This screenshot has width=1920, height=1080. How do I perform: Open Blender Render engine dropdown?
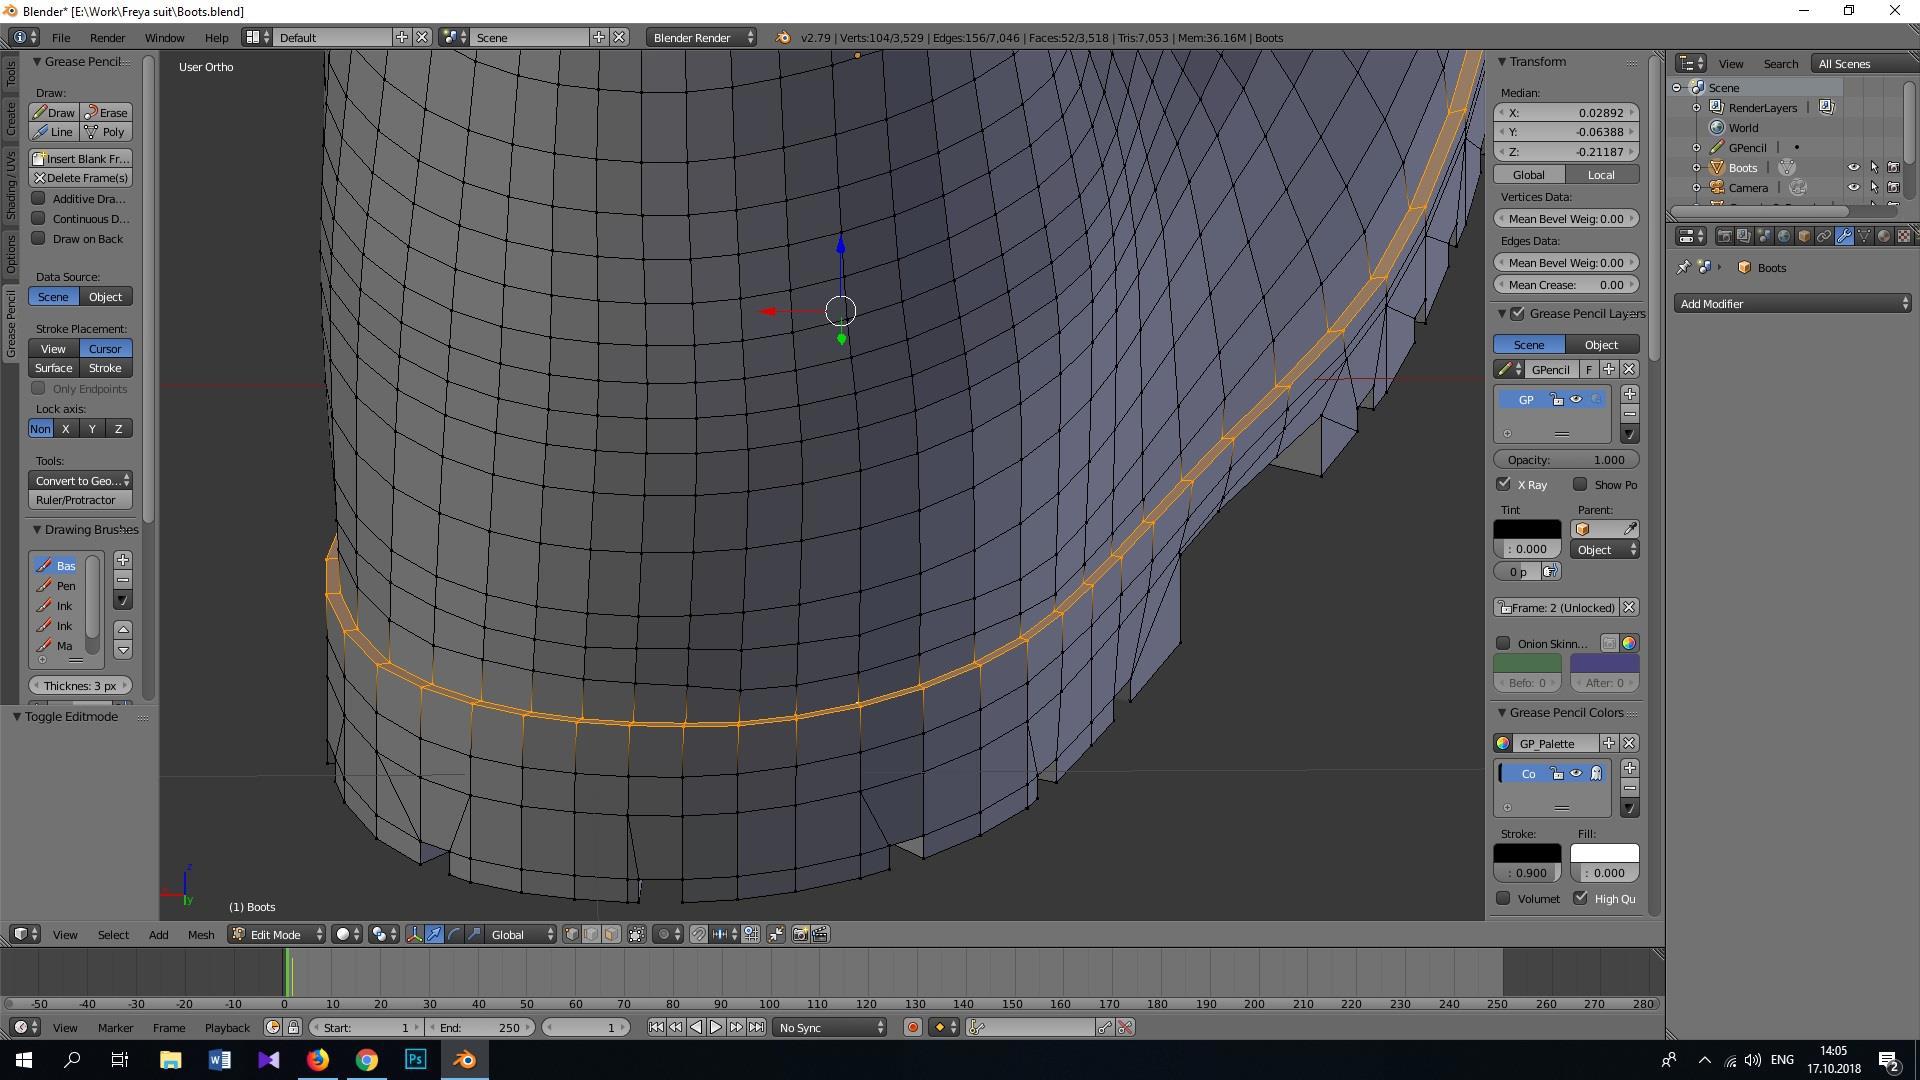[702, 37]
